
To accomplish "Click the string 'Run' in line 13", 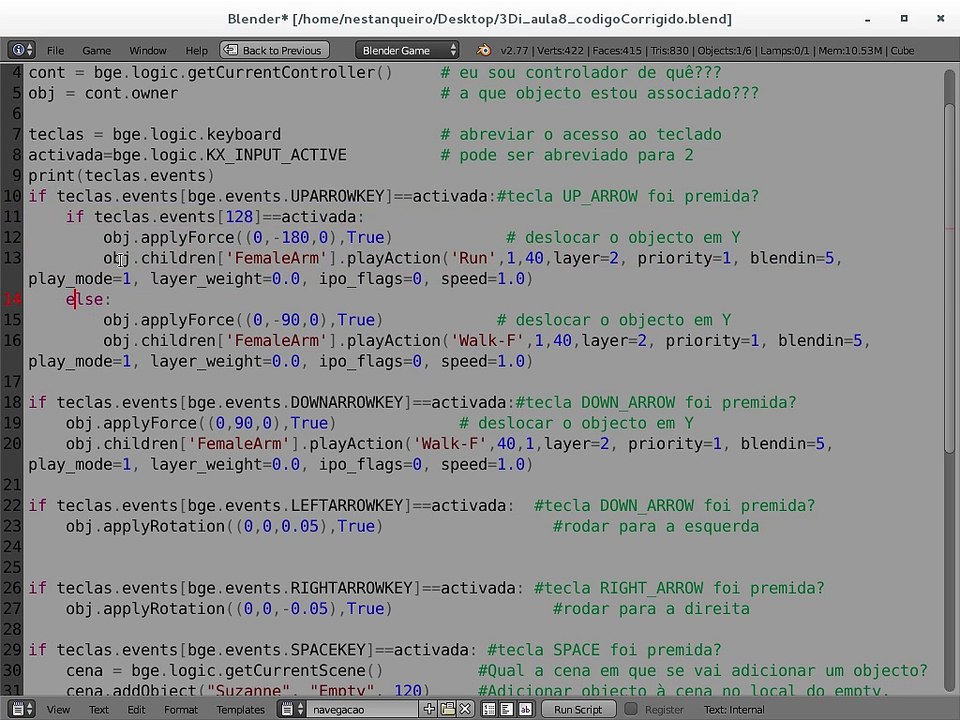I will coord(473,258).
